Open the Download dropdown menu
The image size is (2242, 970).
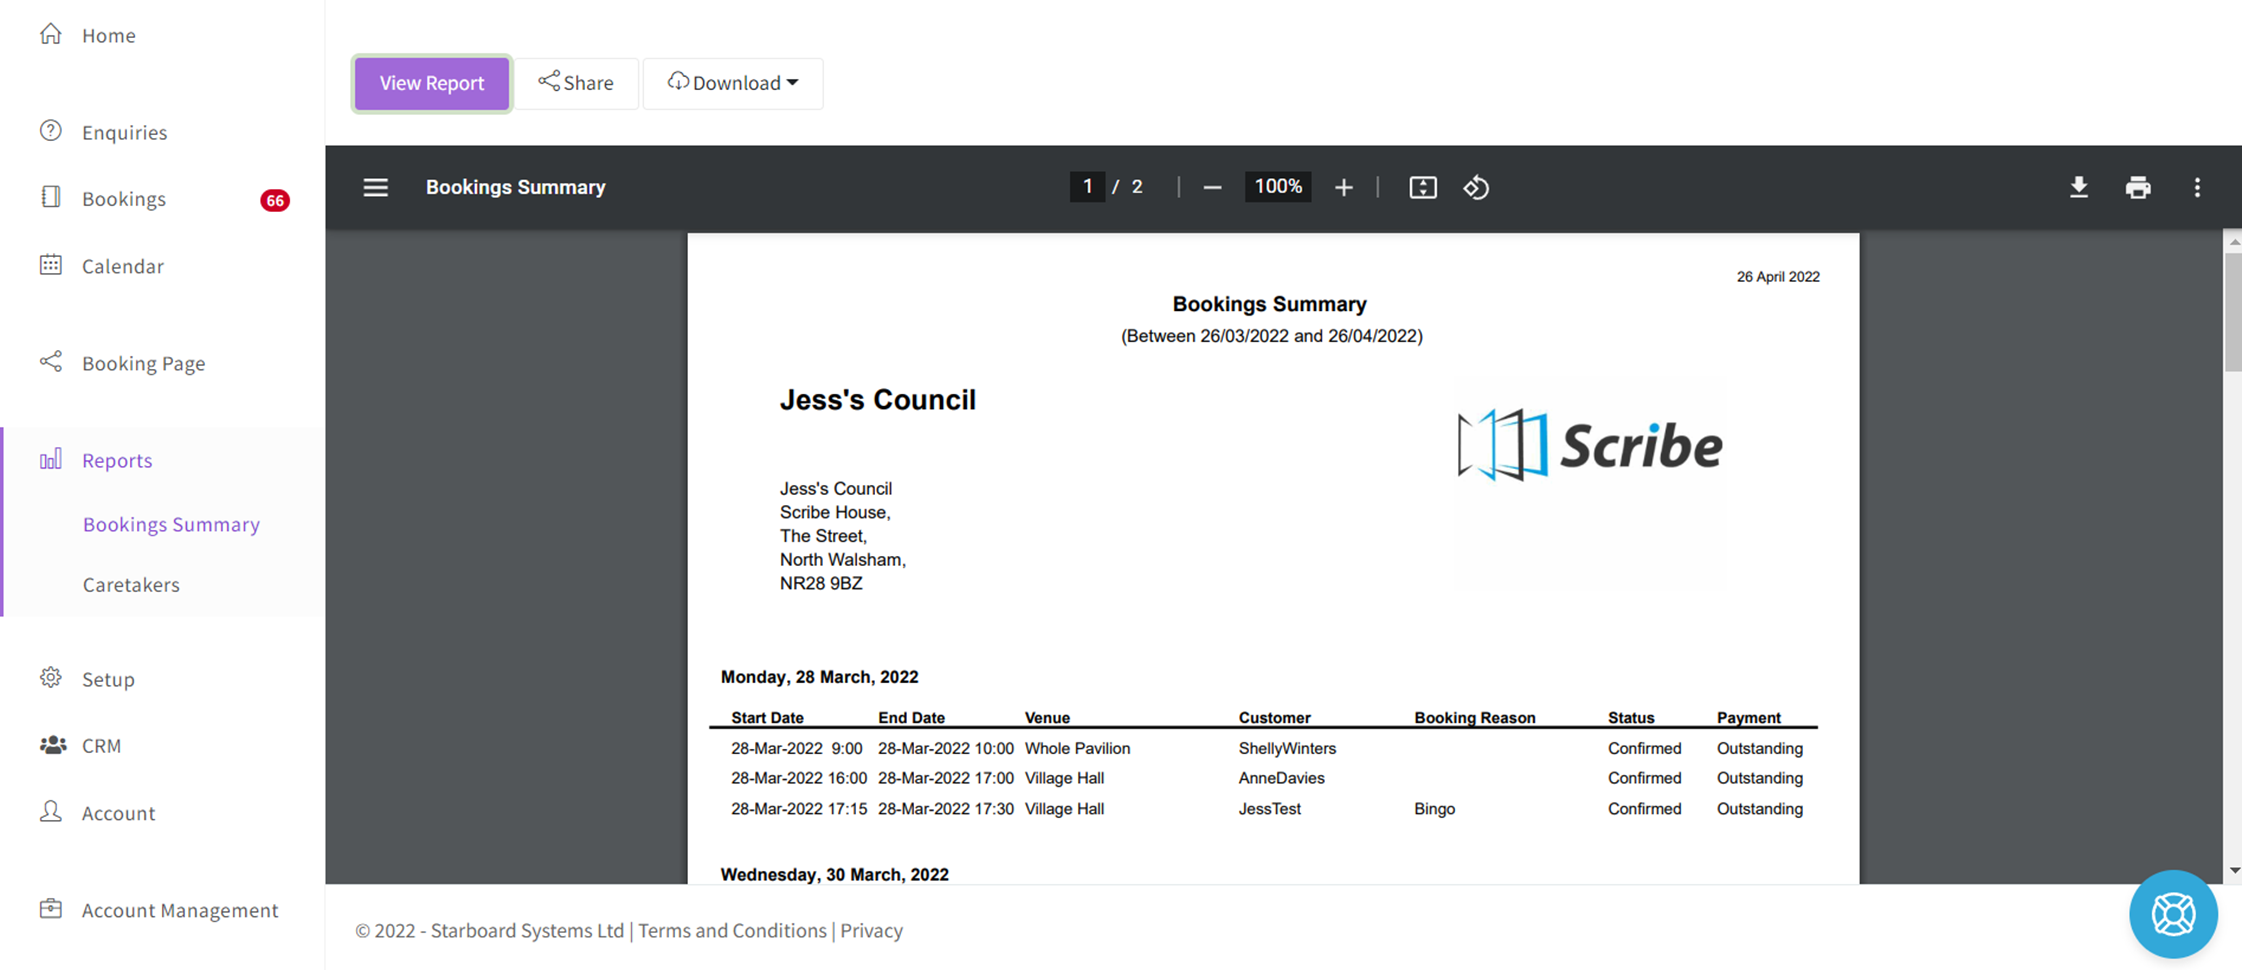pyautogui.click(x=733, y=83)
